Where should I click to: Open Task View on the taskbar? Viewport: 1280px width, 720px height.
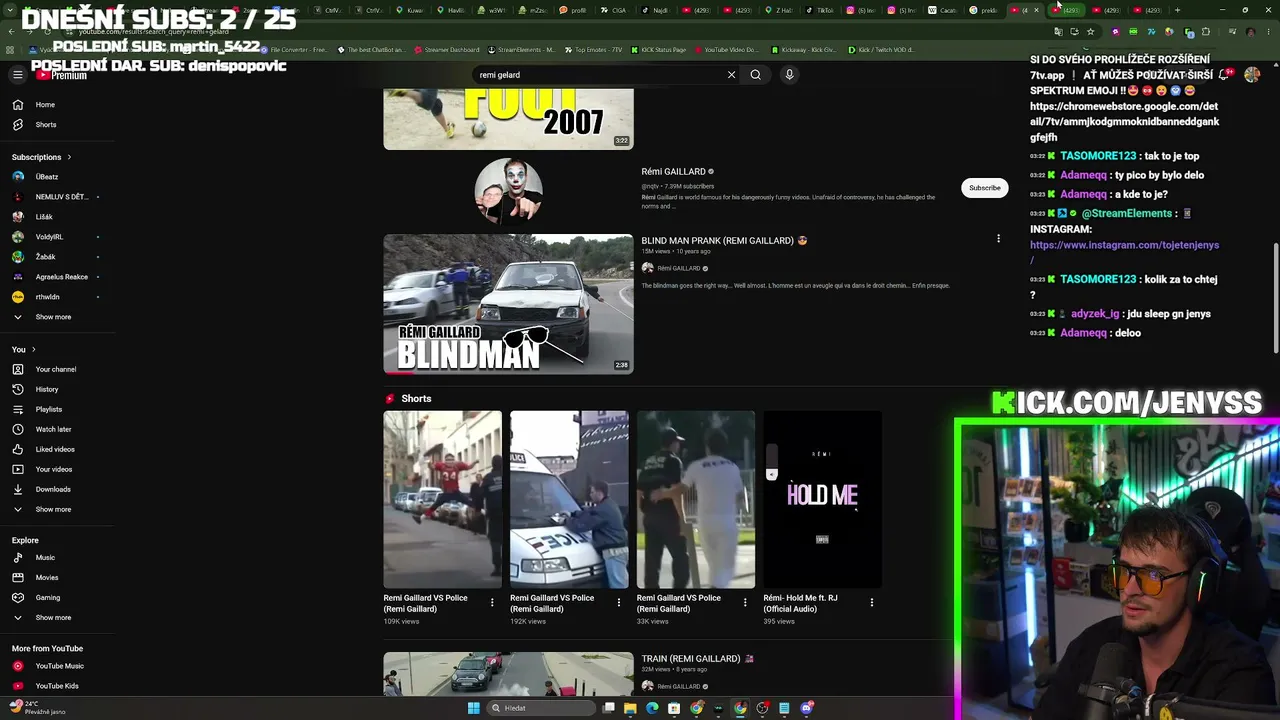click(608, 708)
